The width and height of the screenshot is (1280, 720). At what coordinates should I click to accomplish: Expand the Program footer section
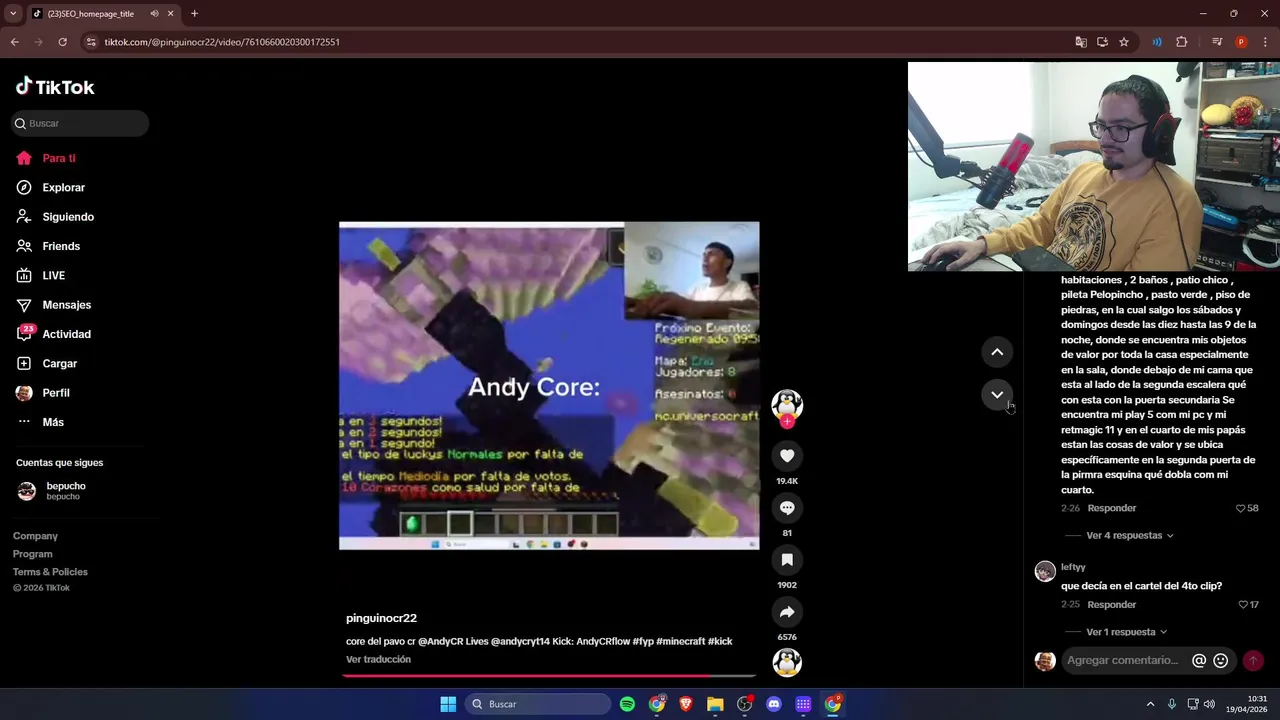tap(33, 554)
